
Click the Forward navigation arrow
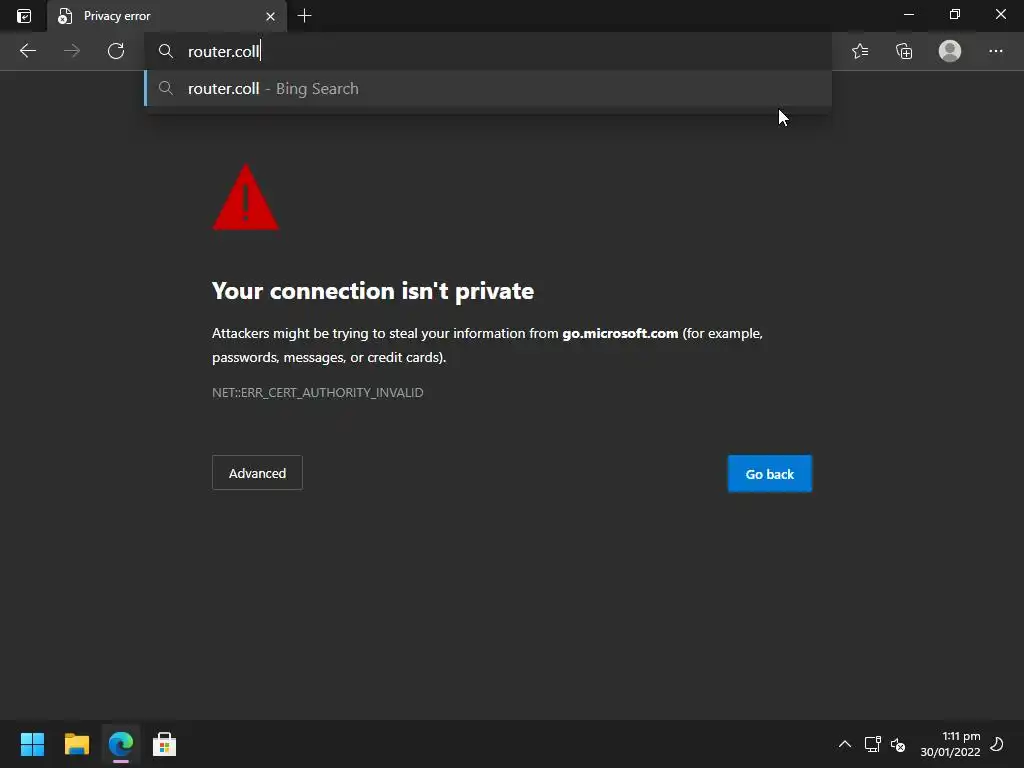coord(72,51)
